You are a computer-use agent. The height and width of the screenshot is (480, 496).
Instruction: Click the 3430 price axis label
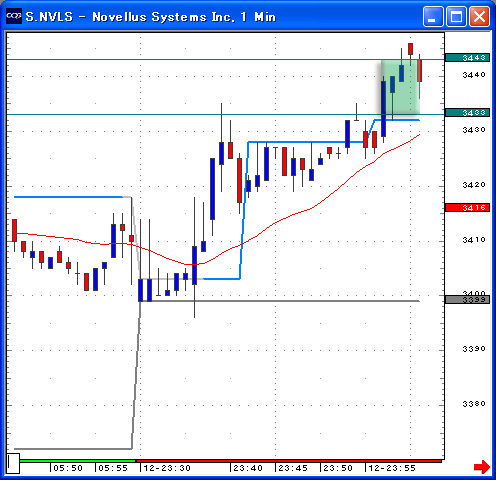(474, 130)
